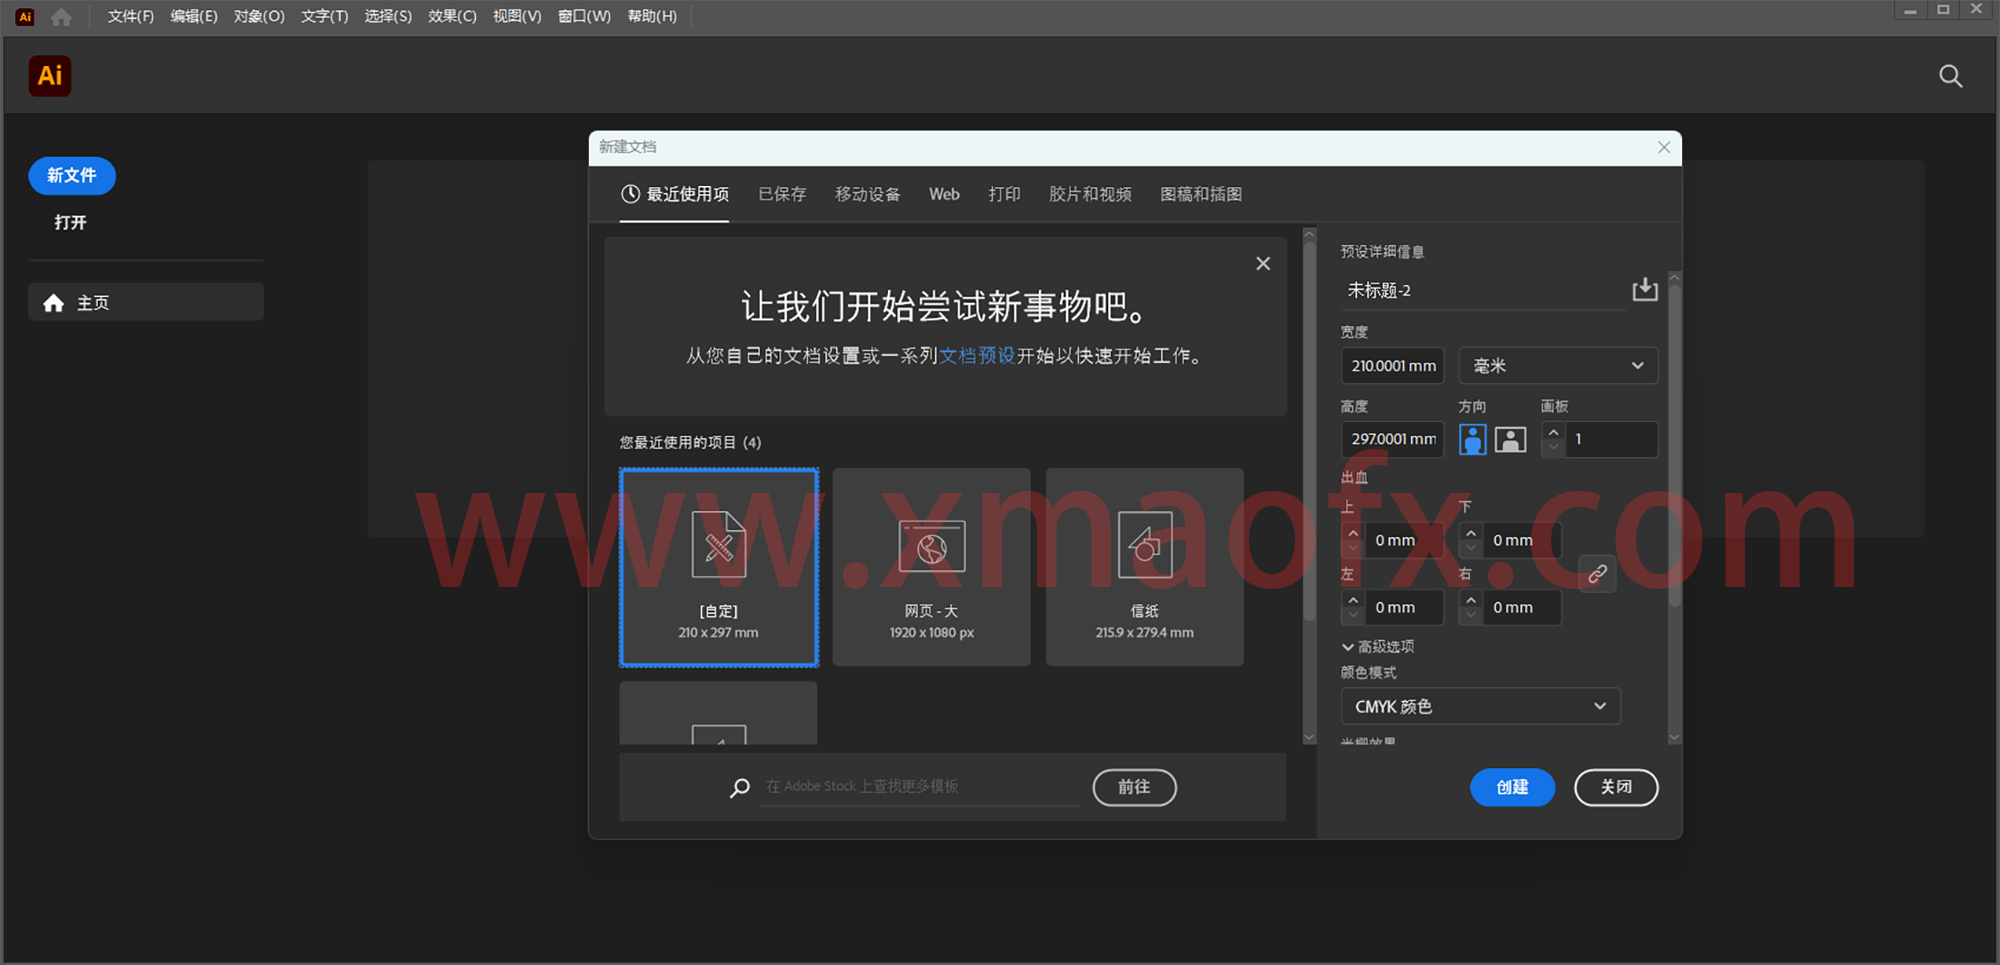Save the document preset via the download icon
This screenshot has height=965, width=2000.
pos(1644,290)
